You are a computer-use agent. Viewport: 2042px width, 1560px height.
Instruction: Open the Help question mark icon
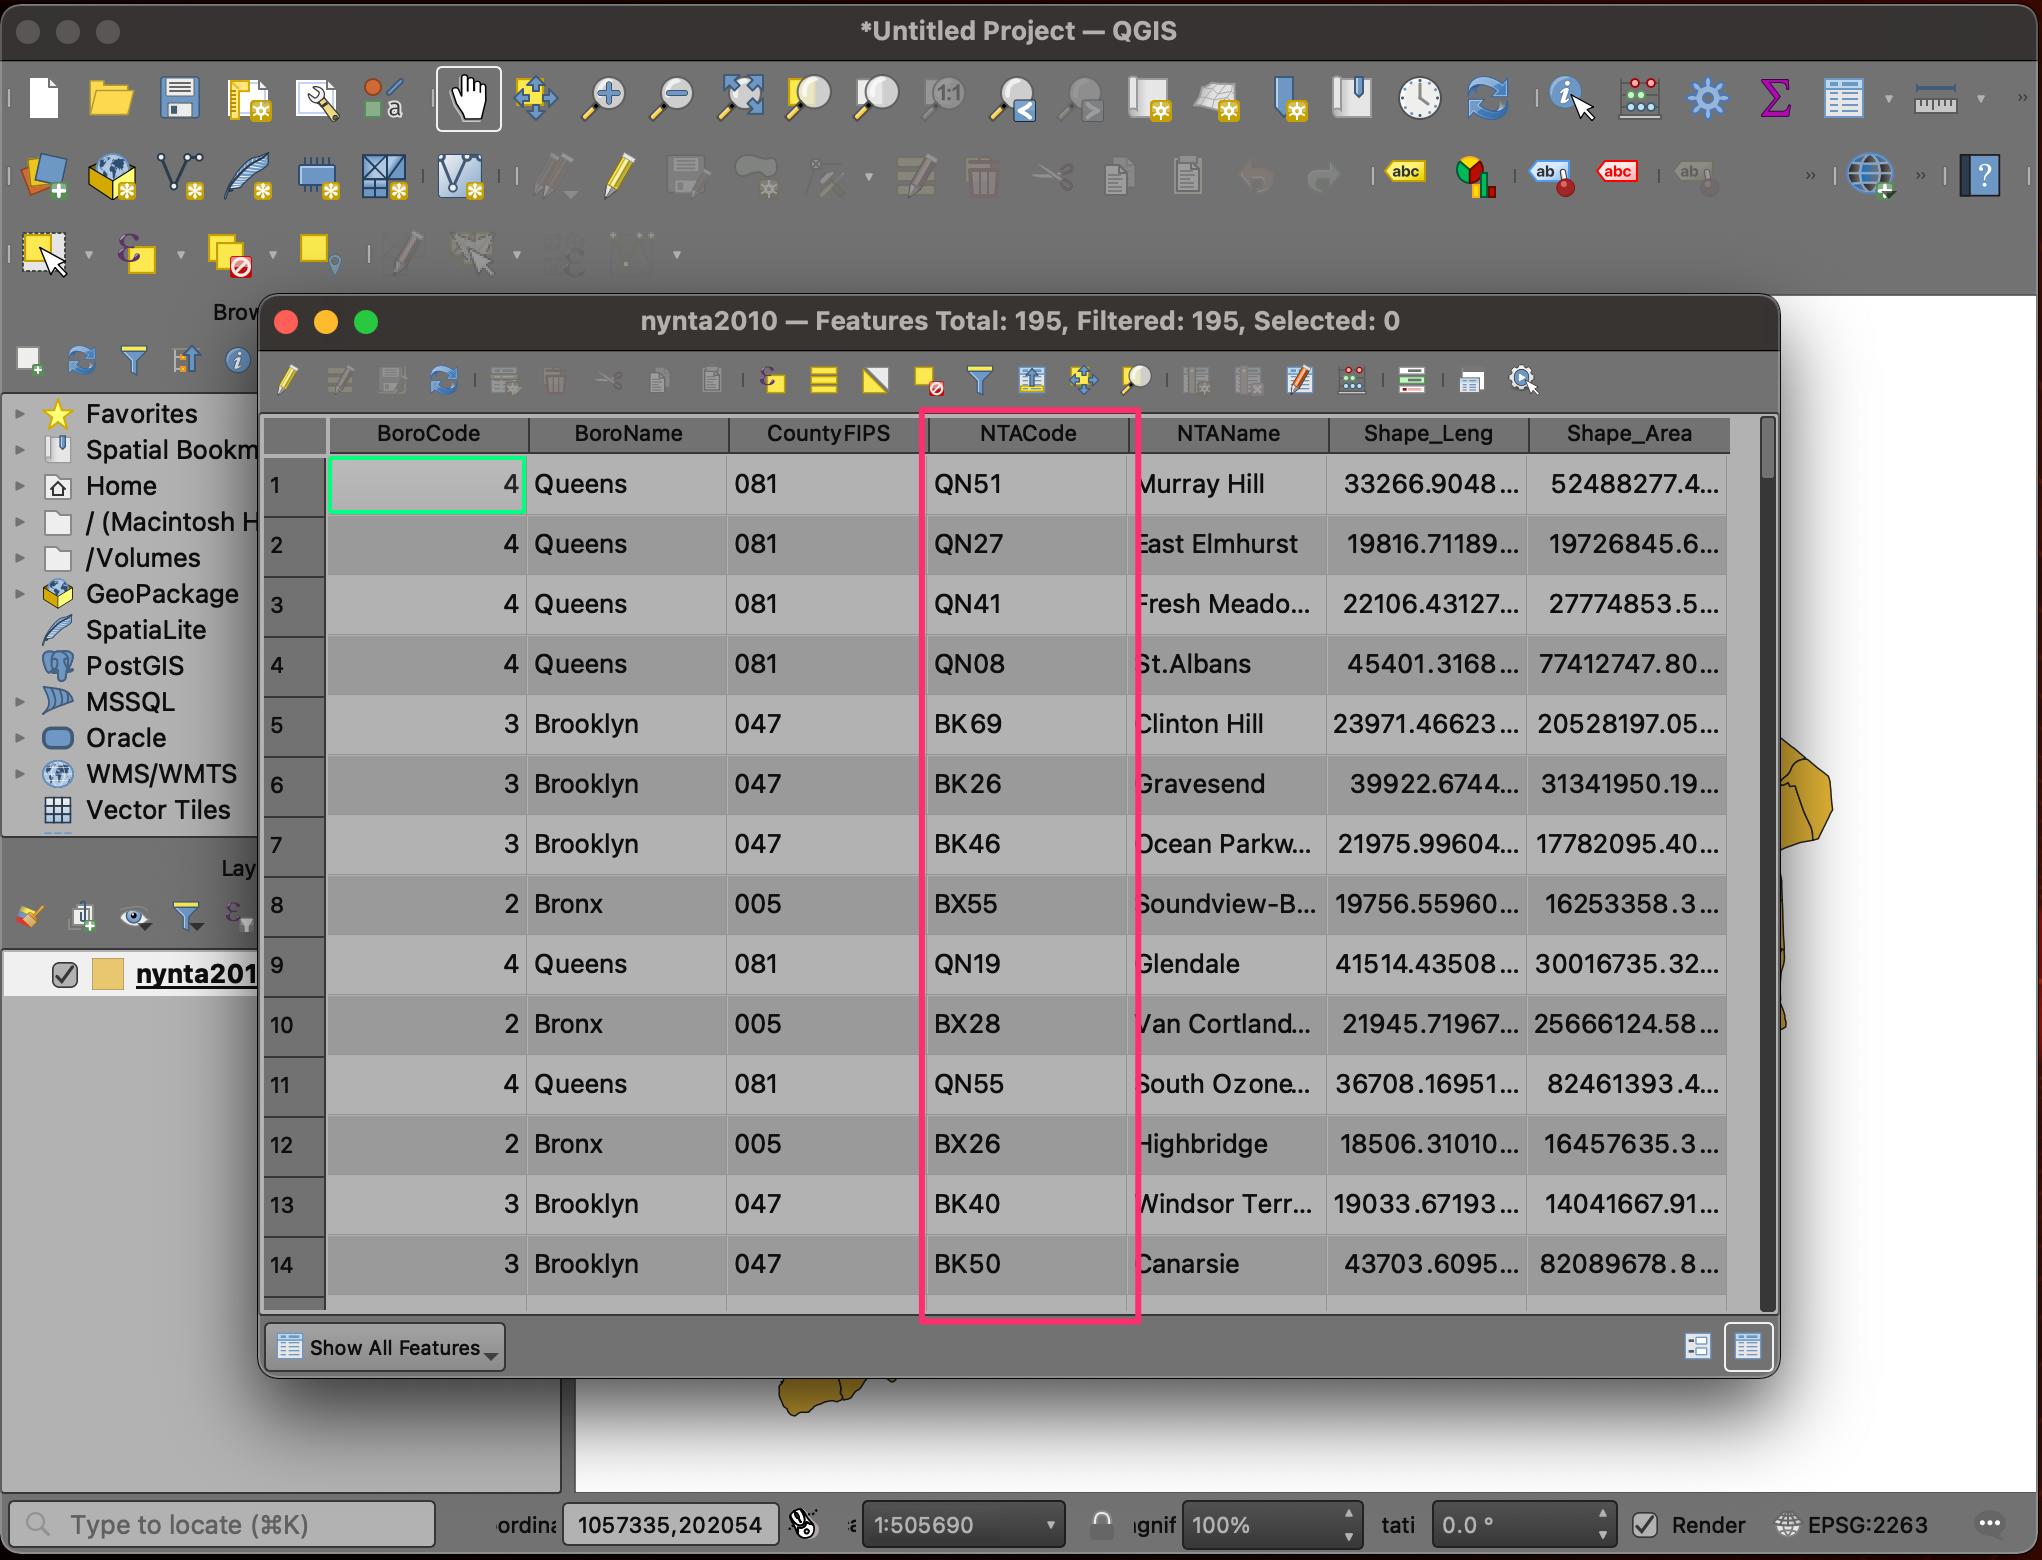point(1981,176)
